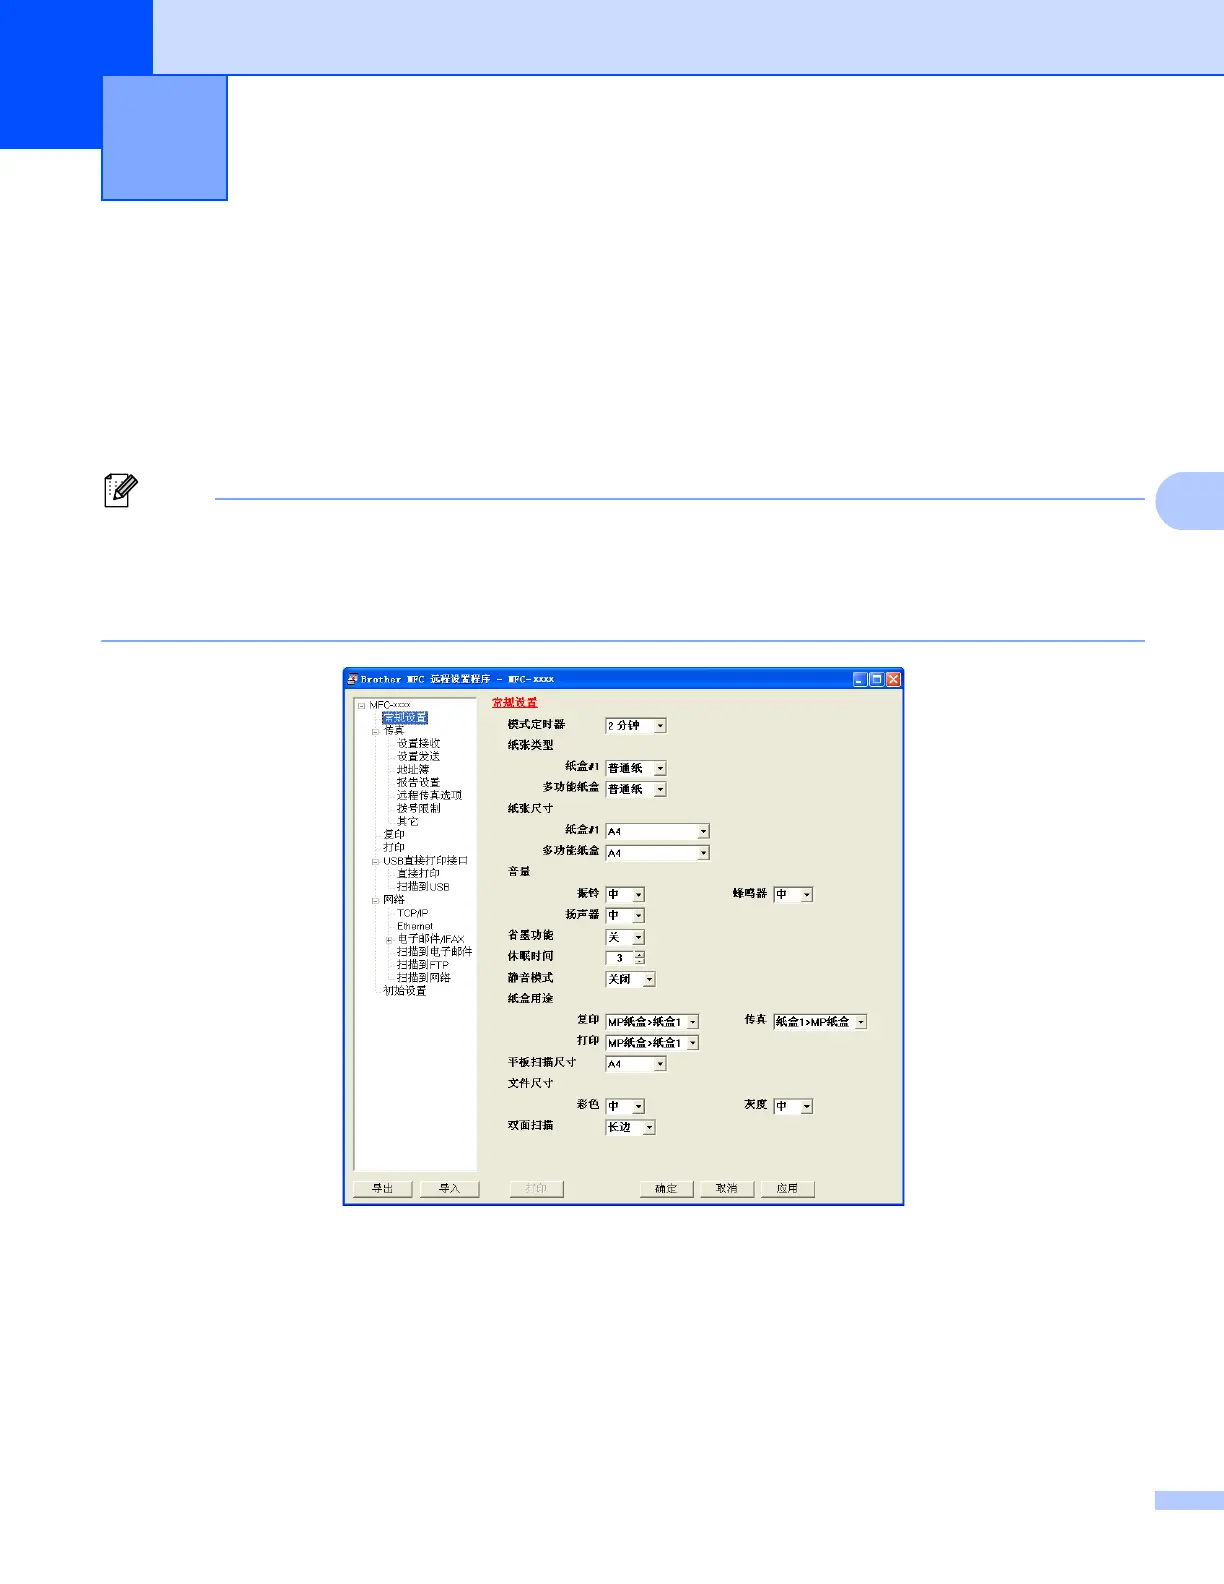Expand the 电子邮件/IFAX tree node
1224x1584 pixels.
pos(389,940)
